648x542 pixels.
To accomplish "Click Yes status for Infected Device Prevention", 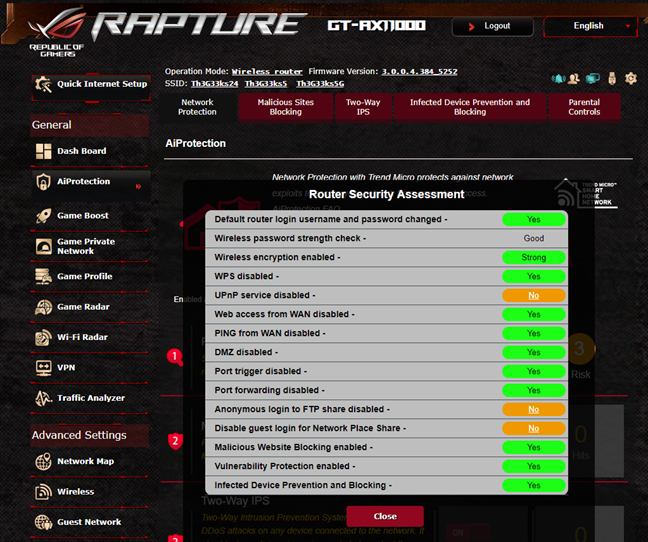I will [x=534, y=485].
